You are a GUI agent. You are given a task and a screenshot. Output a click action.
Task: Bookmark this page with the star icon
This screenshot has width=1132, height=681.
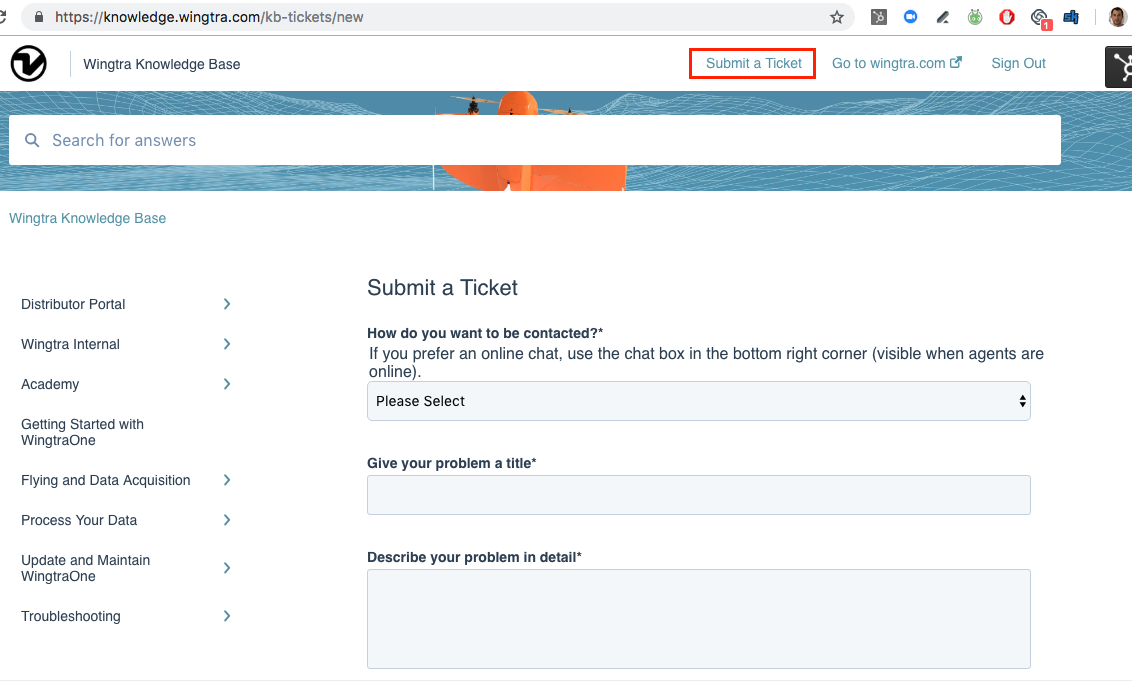coord(836,16)
